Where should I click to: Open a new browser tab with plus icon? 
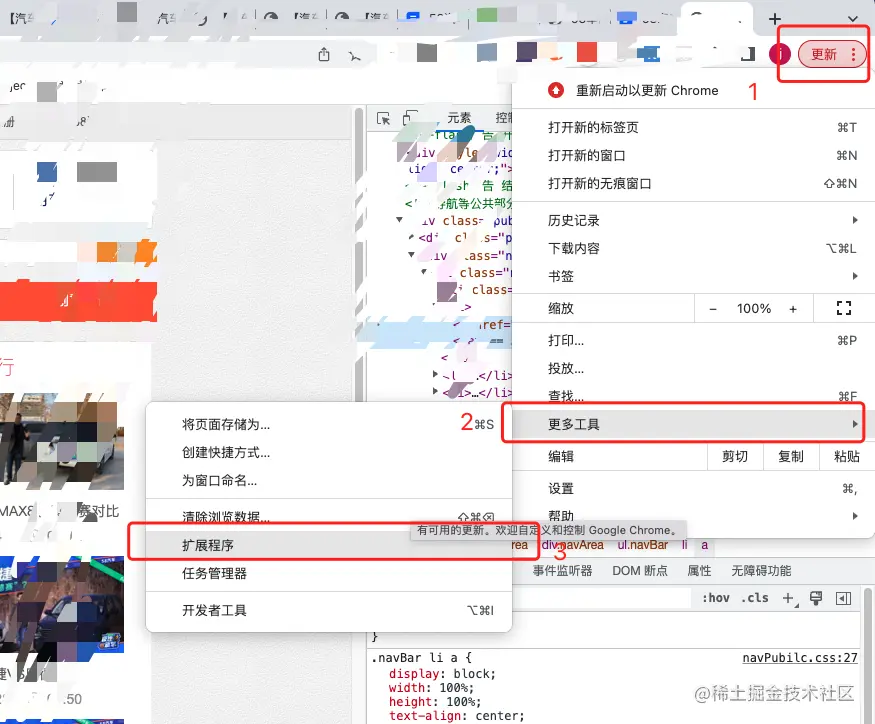pos(775,19)
